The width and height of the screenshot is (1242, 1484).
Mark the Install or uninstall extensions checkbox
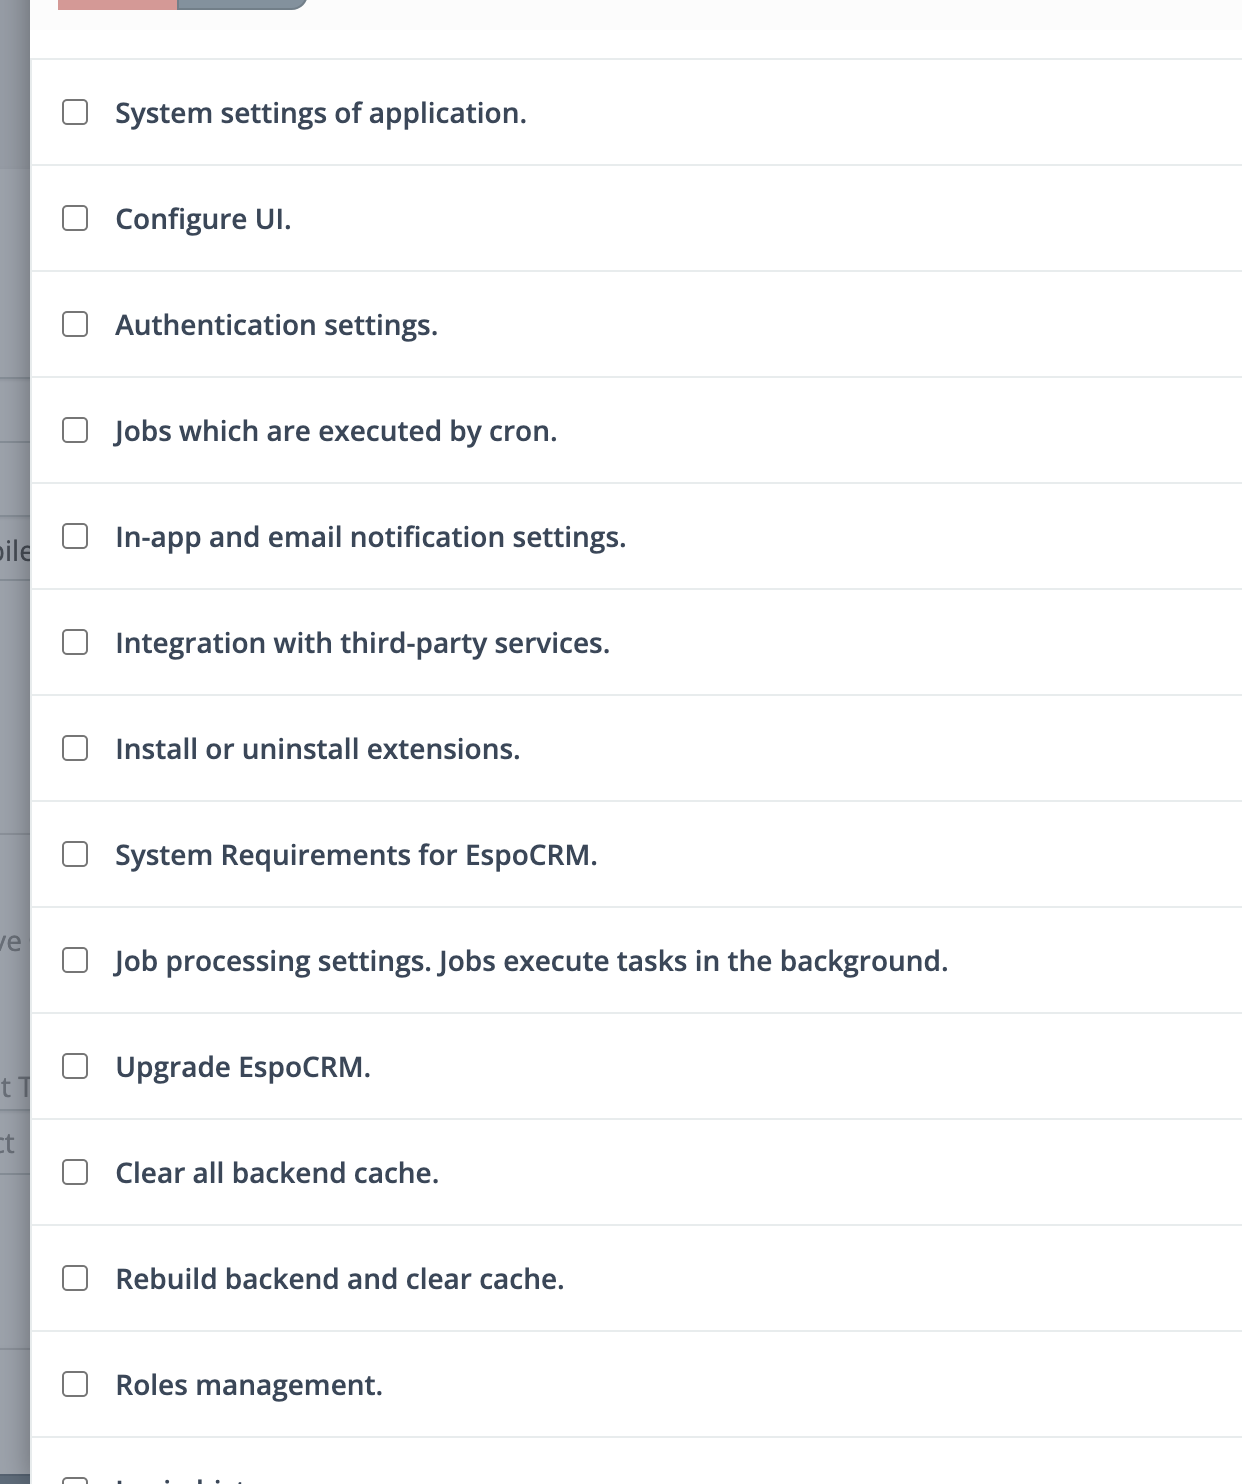point(75,748)
